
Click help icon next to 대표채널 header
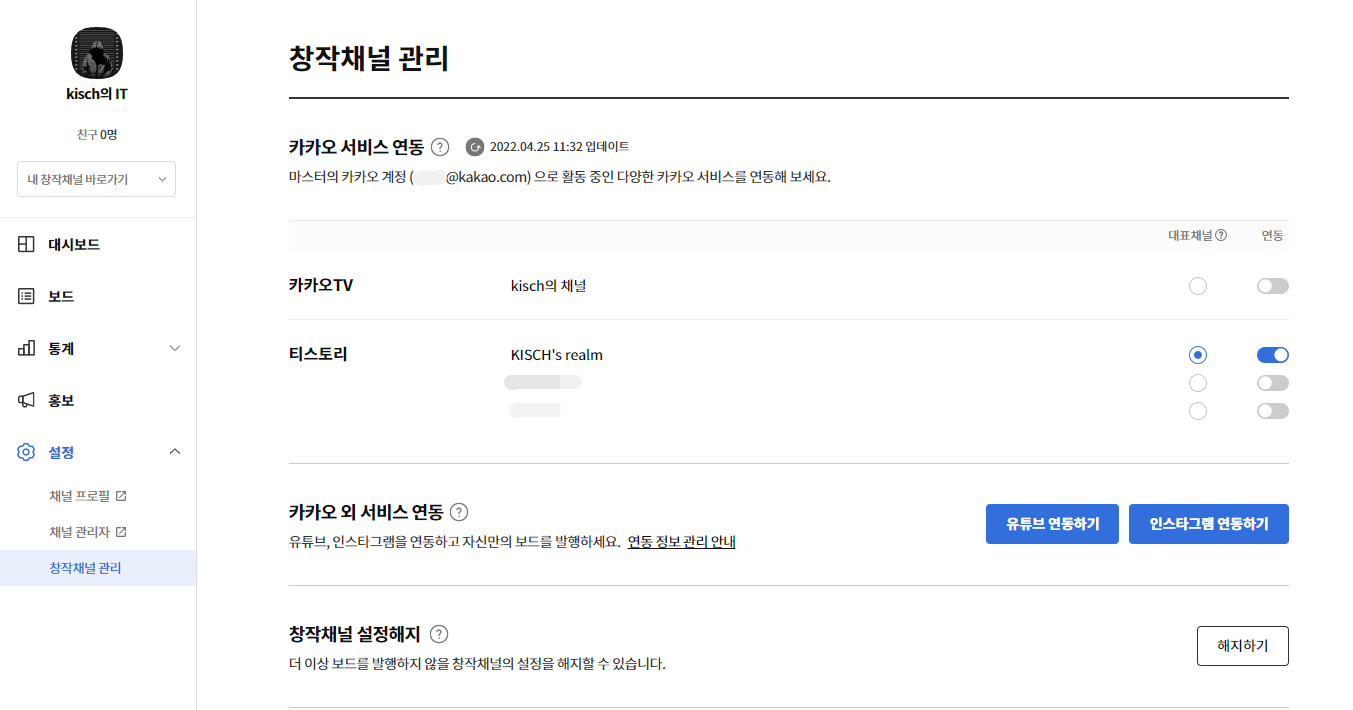[x=1221, y=236]
